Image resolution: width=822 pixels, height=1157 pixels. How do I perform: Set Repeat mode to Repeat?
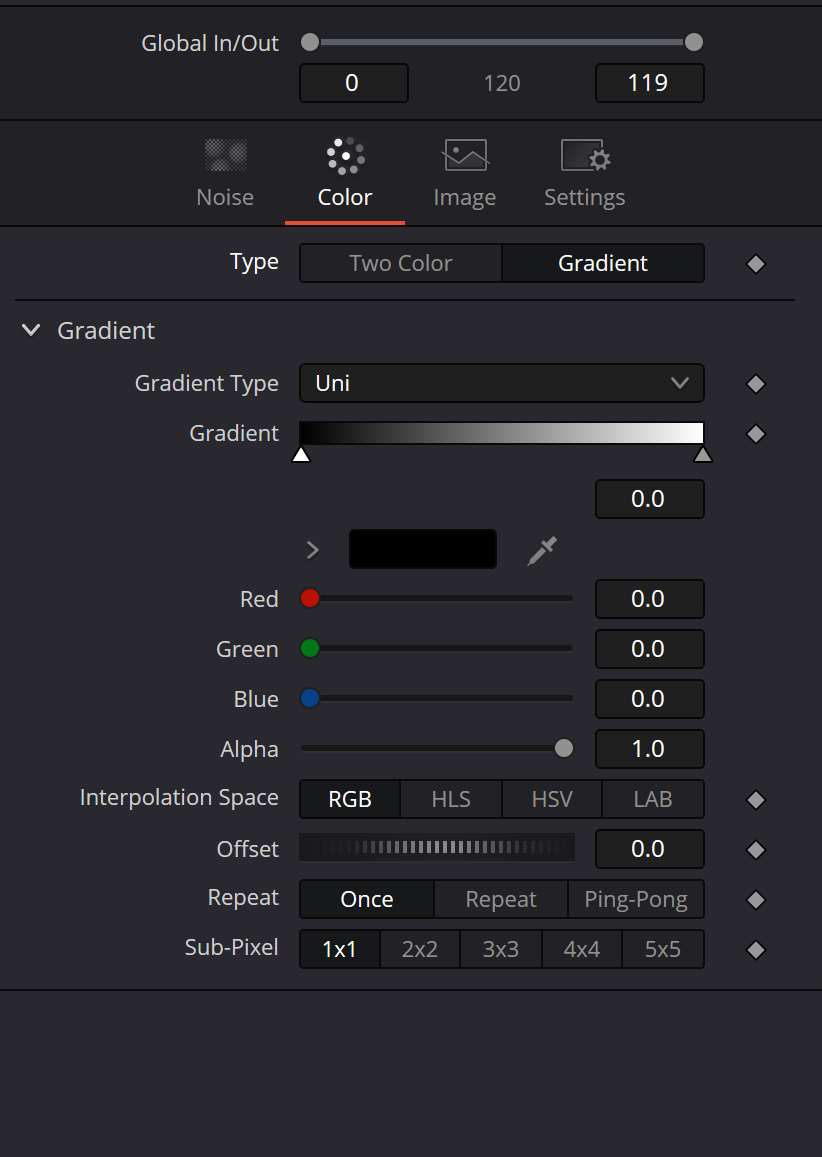(501, 899)
